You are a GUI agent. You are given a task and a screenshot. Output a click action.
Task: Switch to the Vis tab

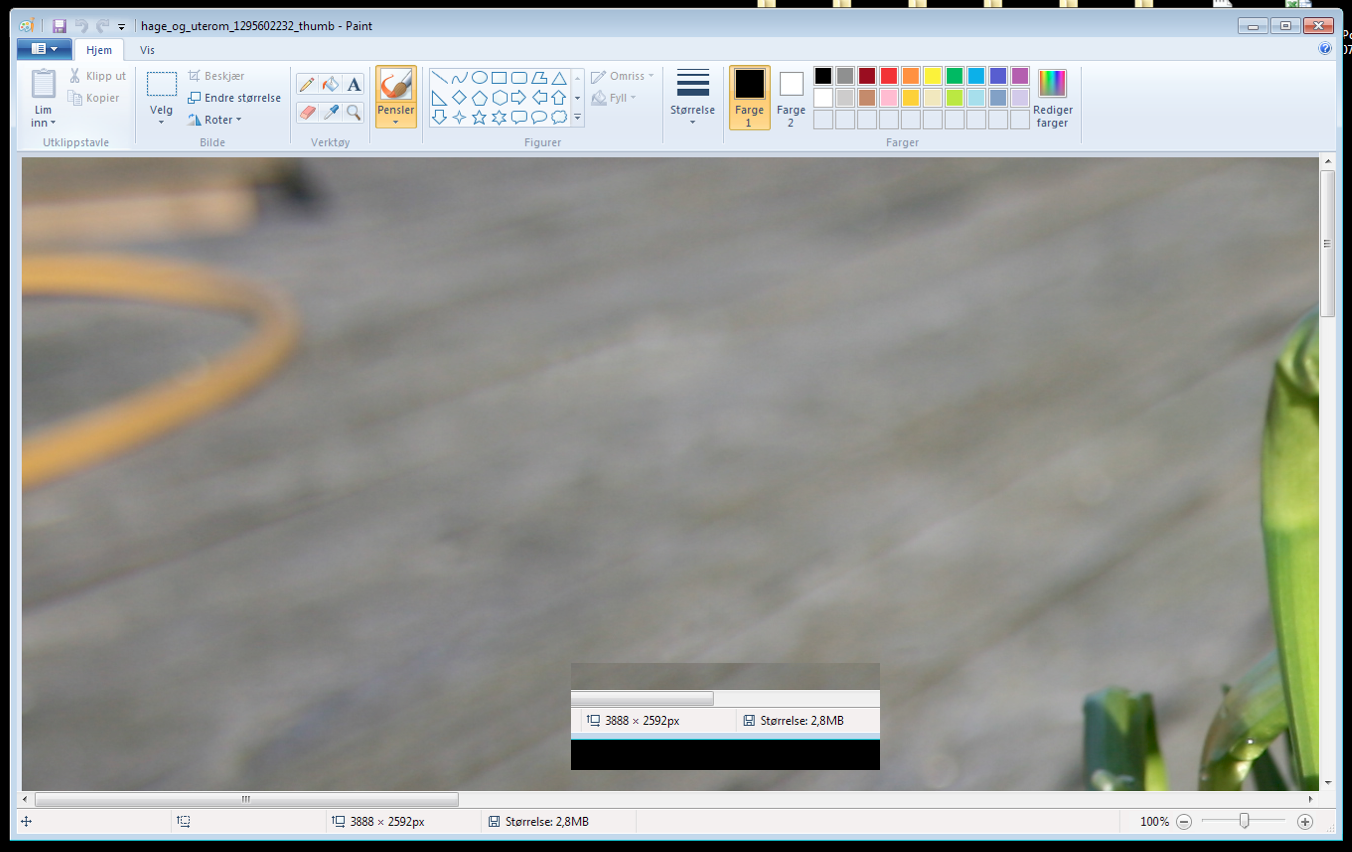[147, 50]
